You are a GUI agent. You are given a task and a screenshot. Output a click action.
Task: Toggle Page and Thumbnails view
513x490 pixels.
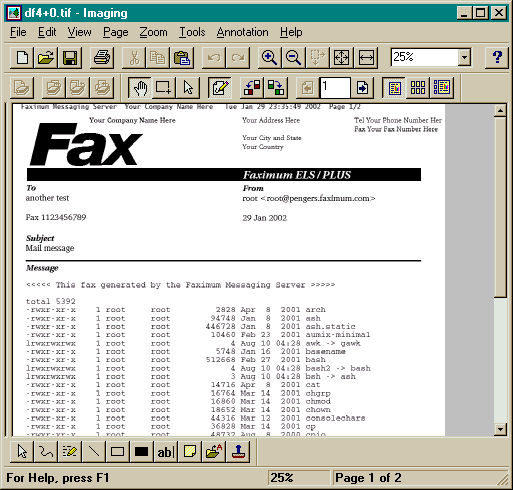coord(442,88)
